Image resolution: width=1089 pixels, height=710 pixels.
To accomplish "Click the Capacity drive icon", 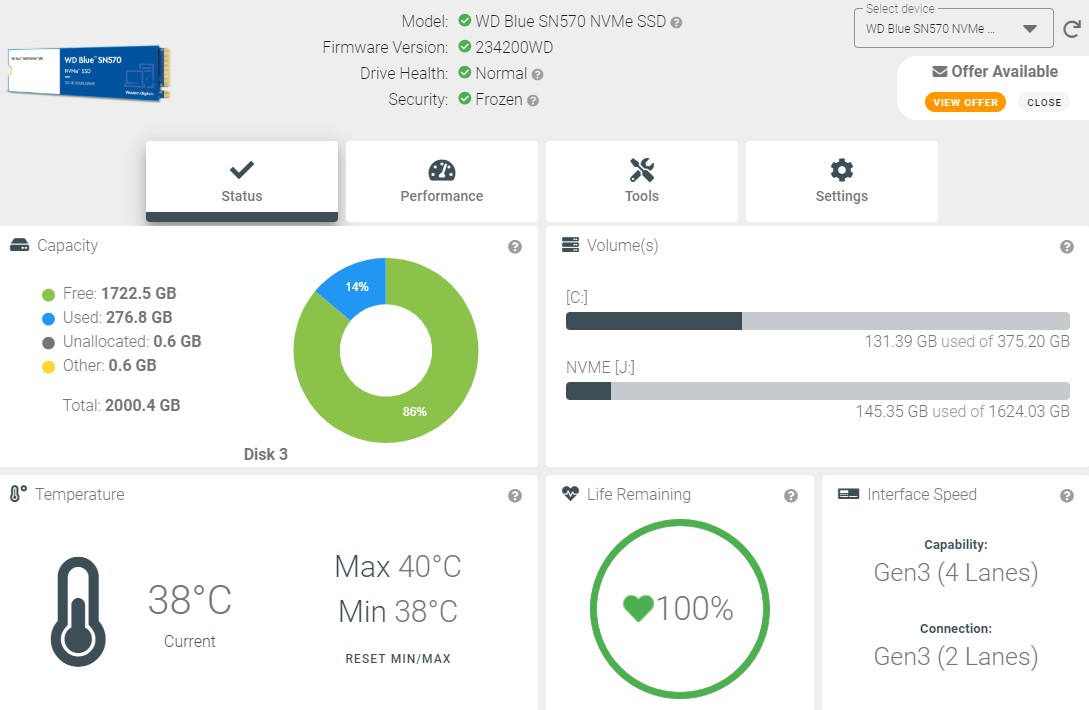I will tap(19, 245).
